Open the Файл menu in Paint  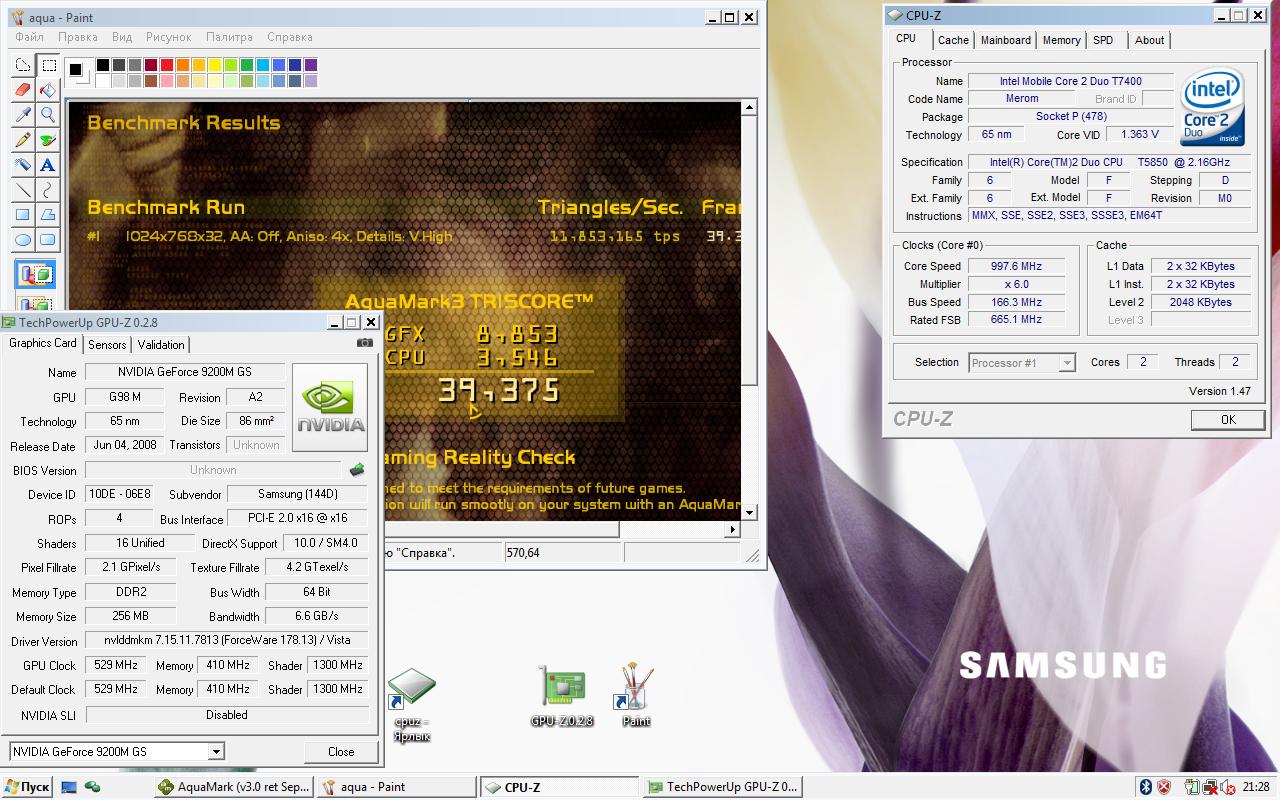click(29, 37)
